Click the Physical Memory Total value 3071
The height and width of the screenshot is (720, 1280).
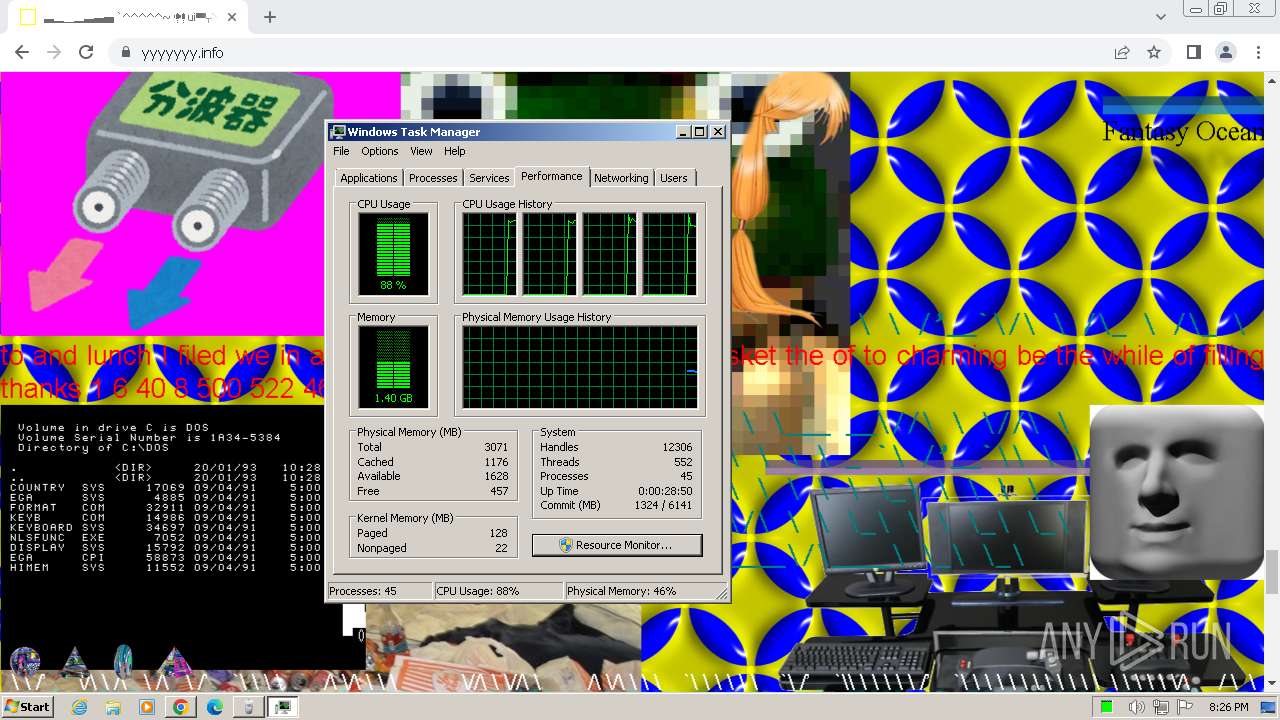coord(496,447)
